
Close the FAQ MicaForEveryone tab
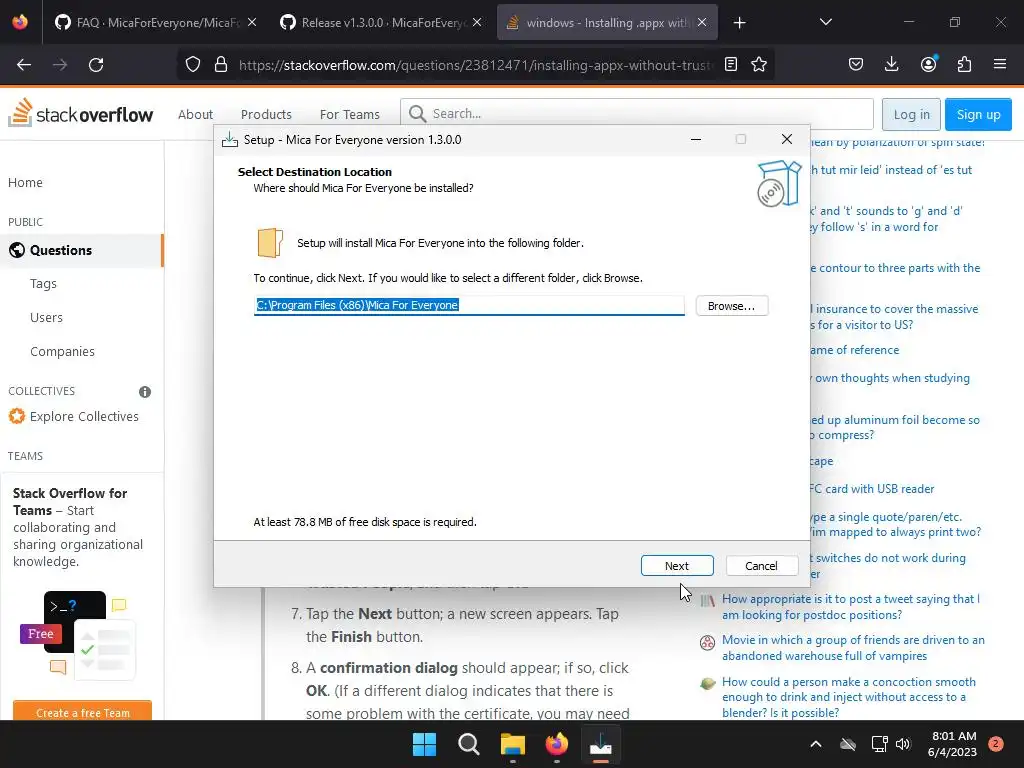point(252,22)
